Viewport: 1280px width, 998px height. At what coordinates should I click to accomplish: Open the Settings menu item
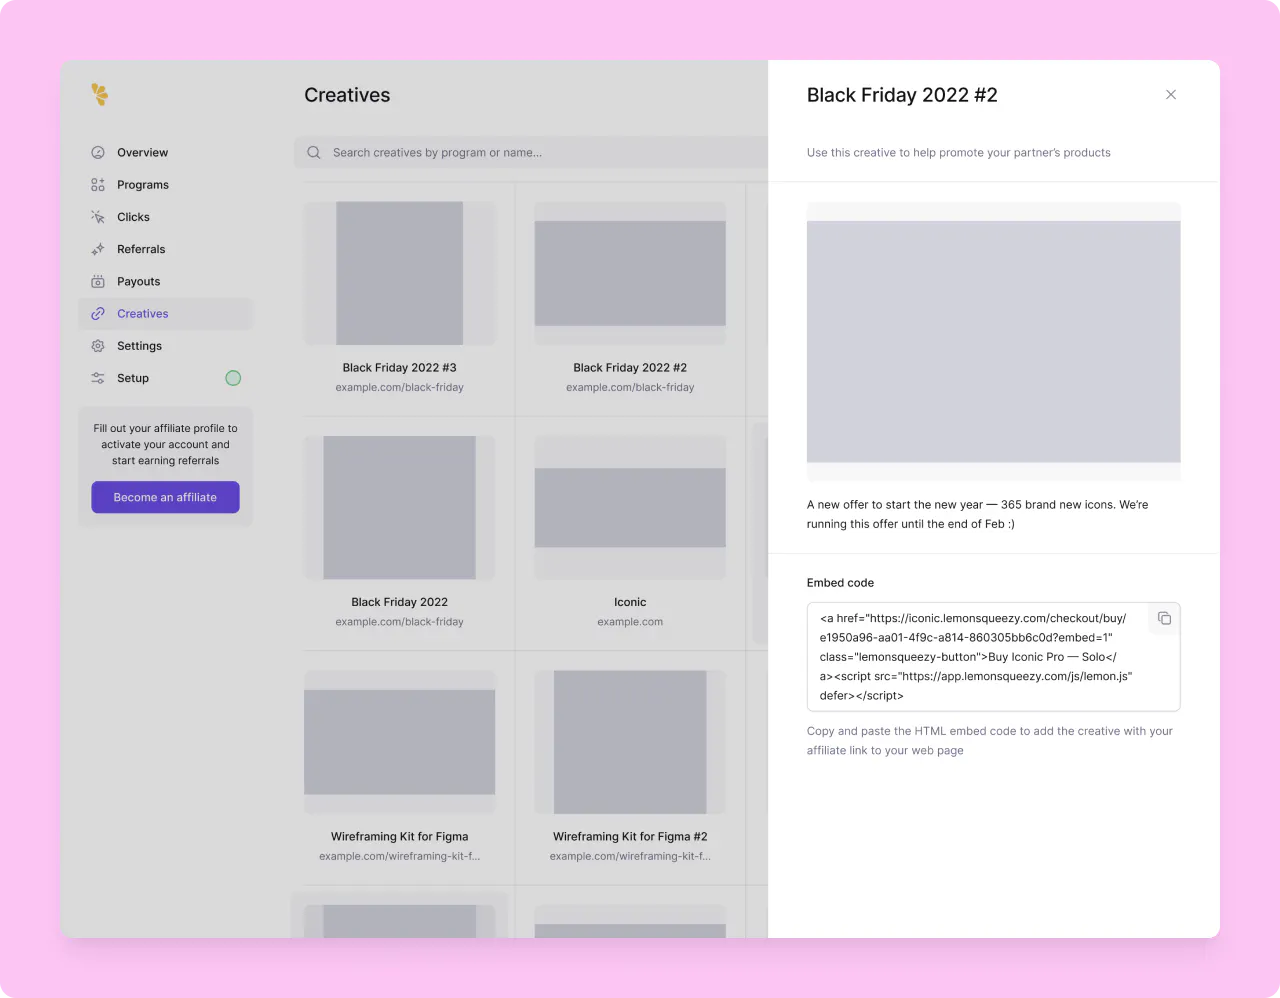[166, 346]
